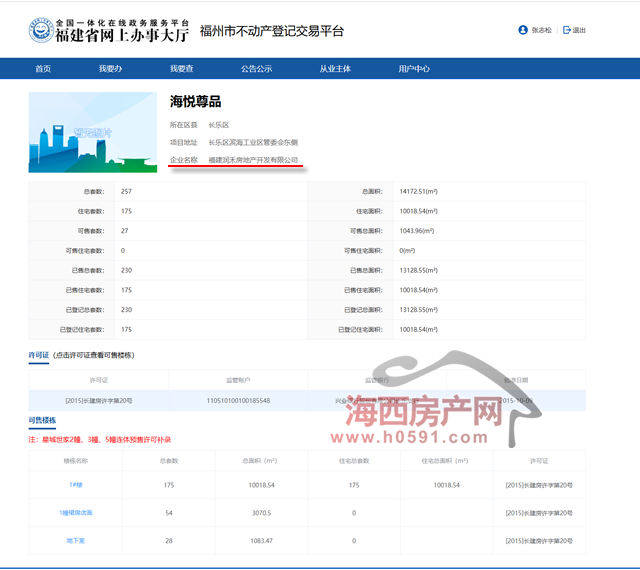Click the Fujian online service hall logo
Viewport: 640px width, 570px height.
[x=110, y=29]
